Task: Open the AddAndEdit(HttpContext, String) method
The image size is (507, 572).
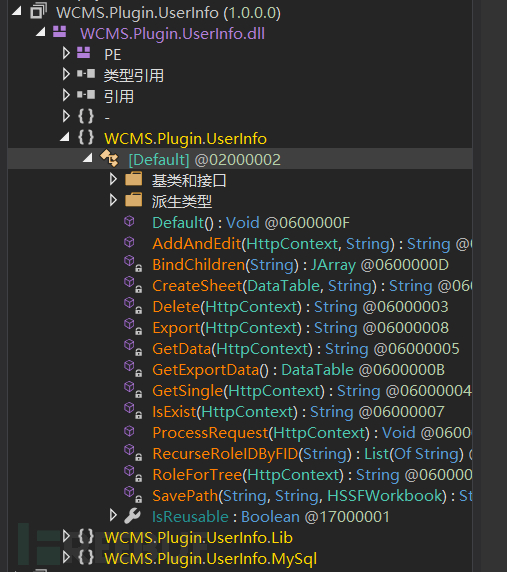Action: (x=312, y=244)
